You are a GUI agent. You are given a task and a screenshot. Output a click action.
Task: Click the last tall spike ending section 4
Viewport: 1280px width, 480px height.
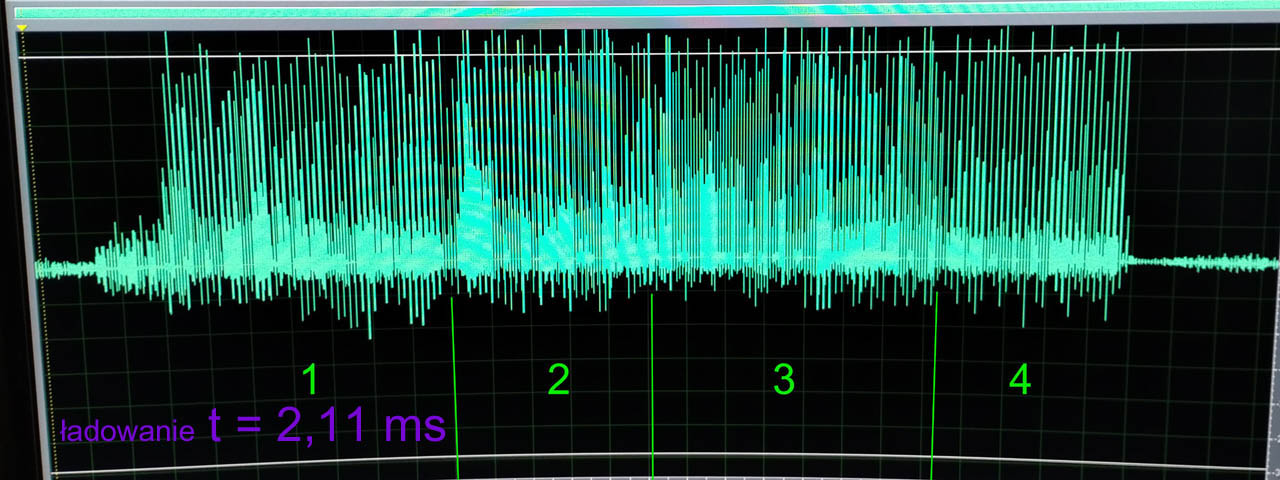pos(1129,150)
